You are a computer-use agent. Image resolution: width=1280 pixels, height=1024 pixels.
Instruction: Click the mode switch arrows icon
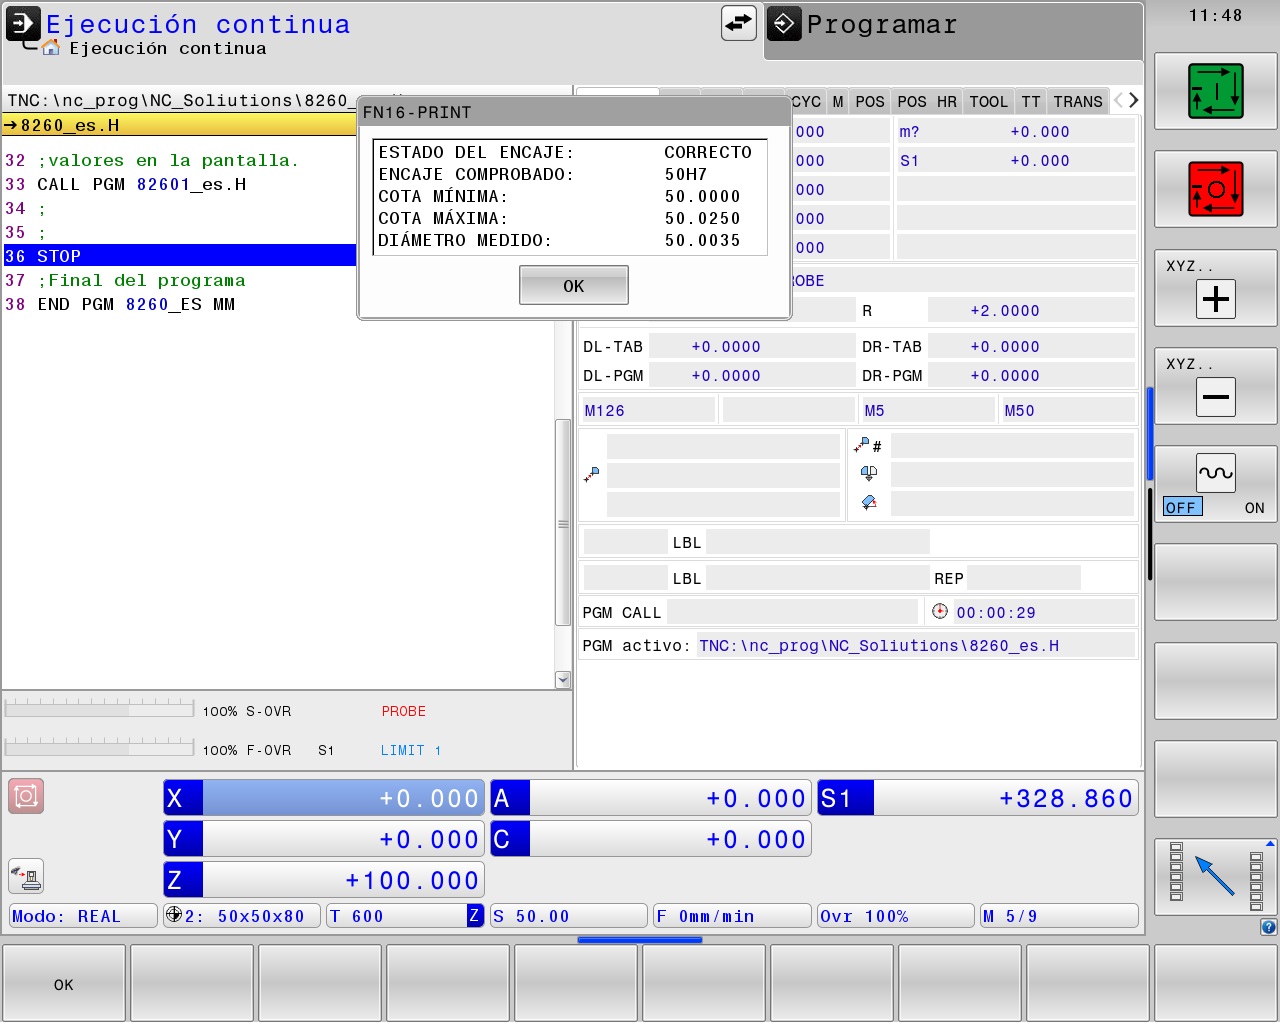coord(739,23)
